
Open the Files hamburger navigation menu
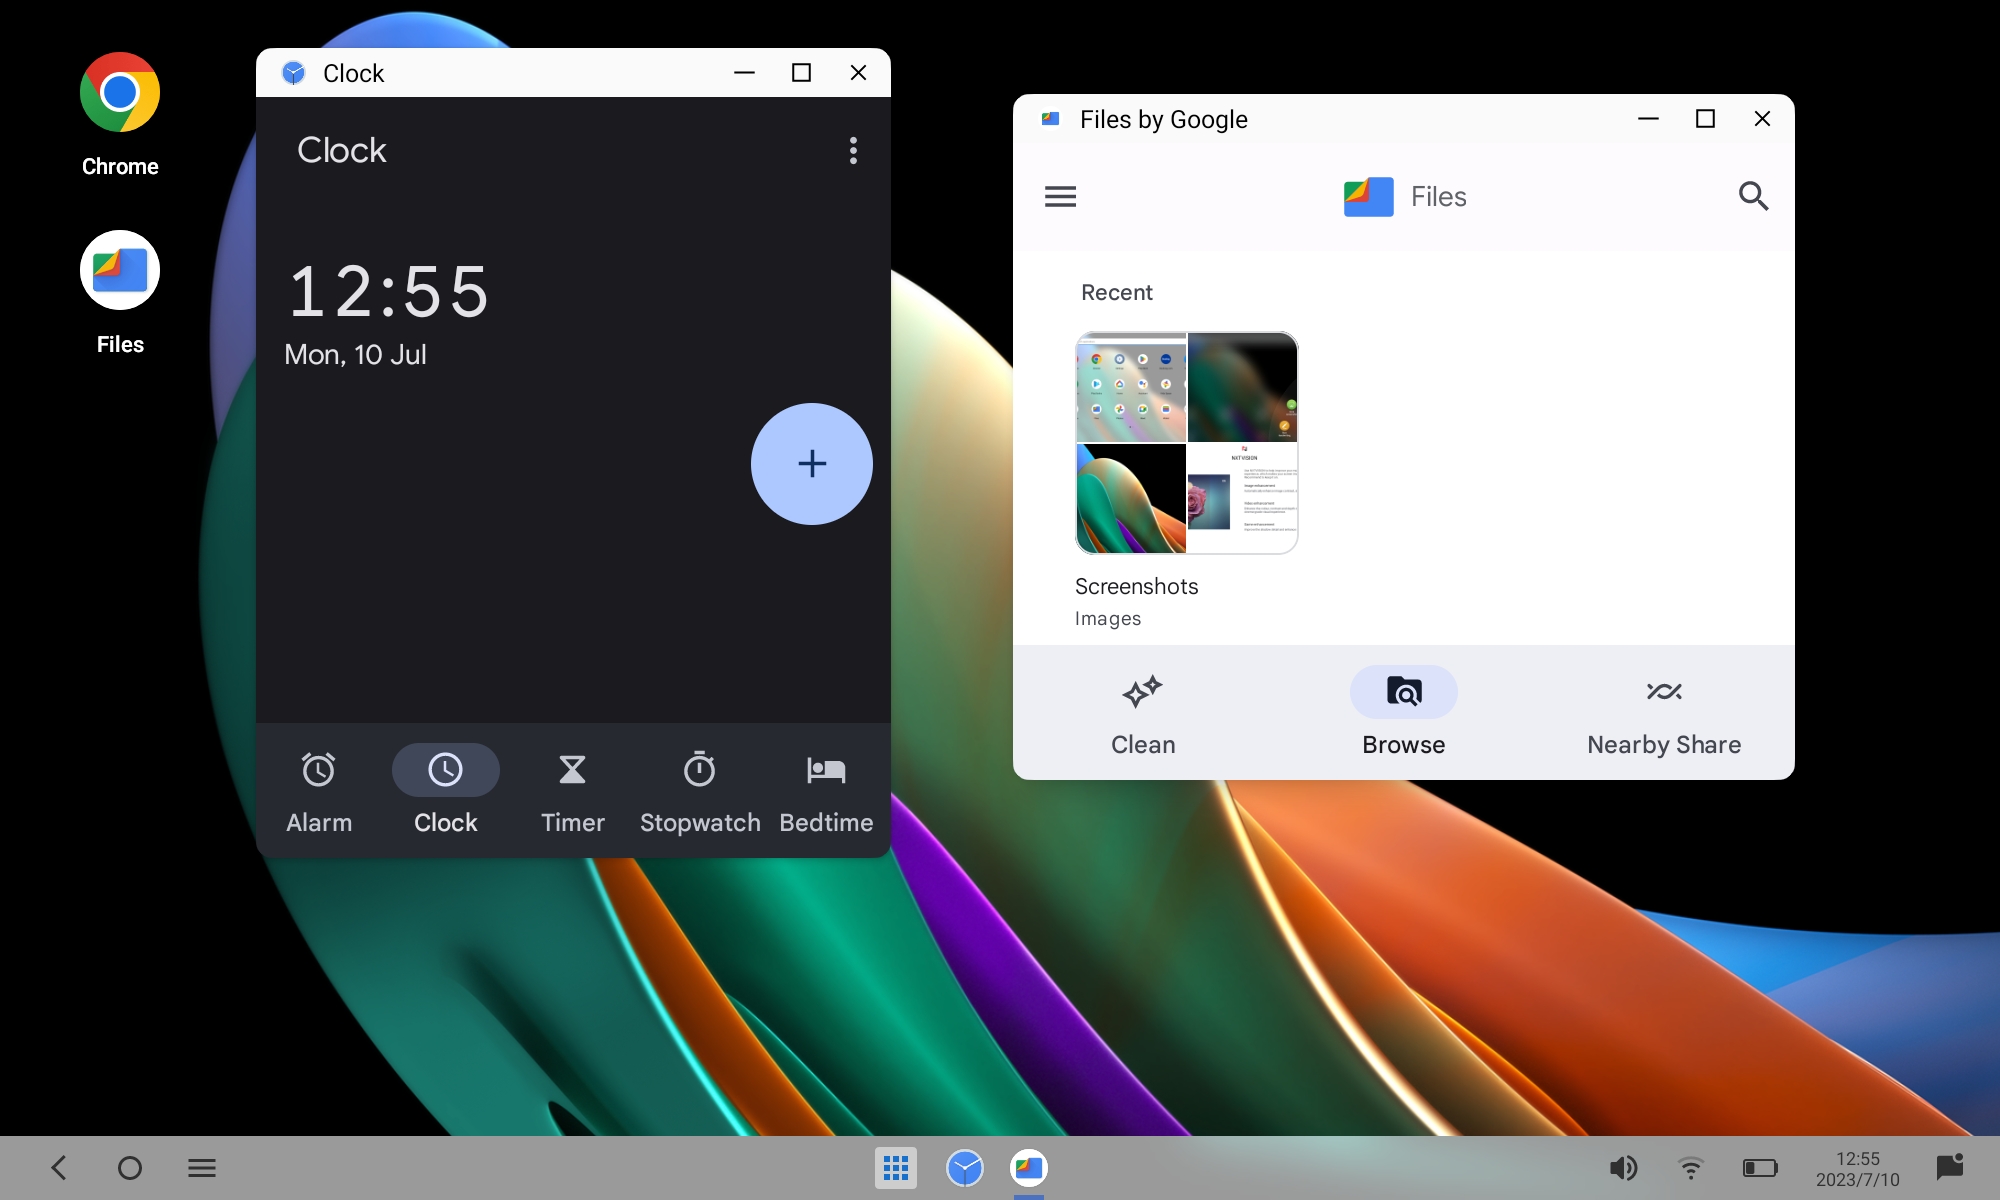click(1060, 197)
